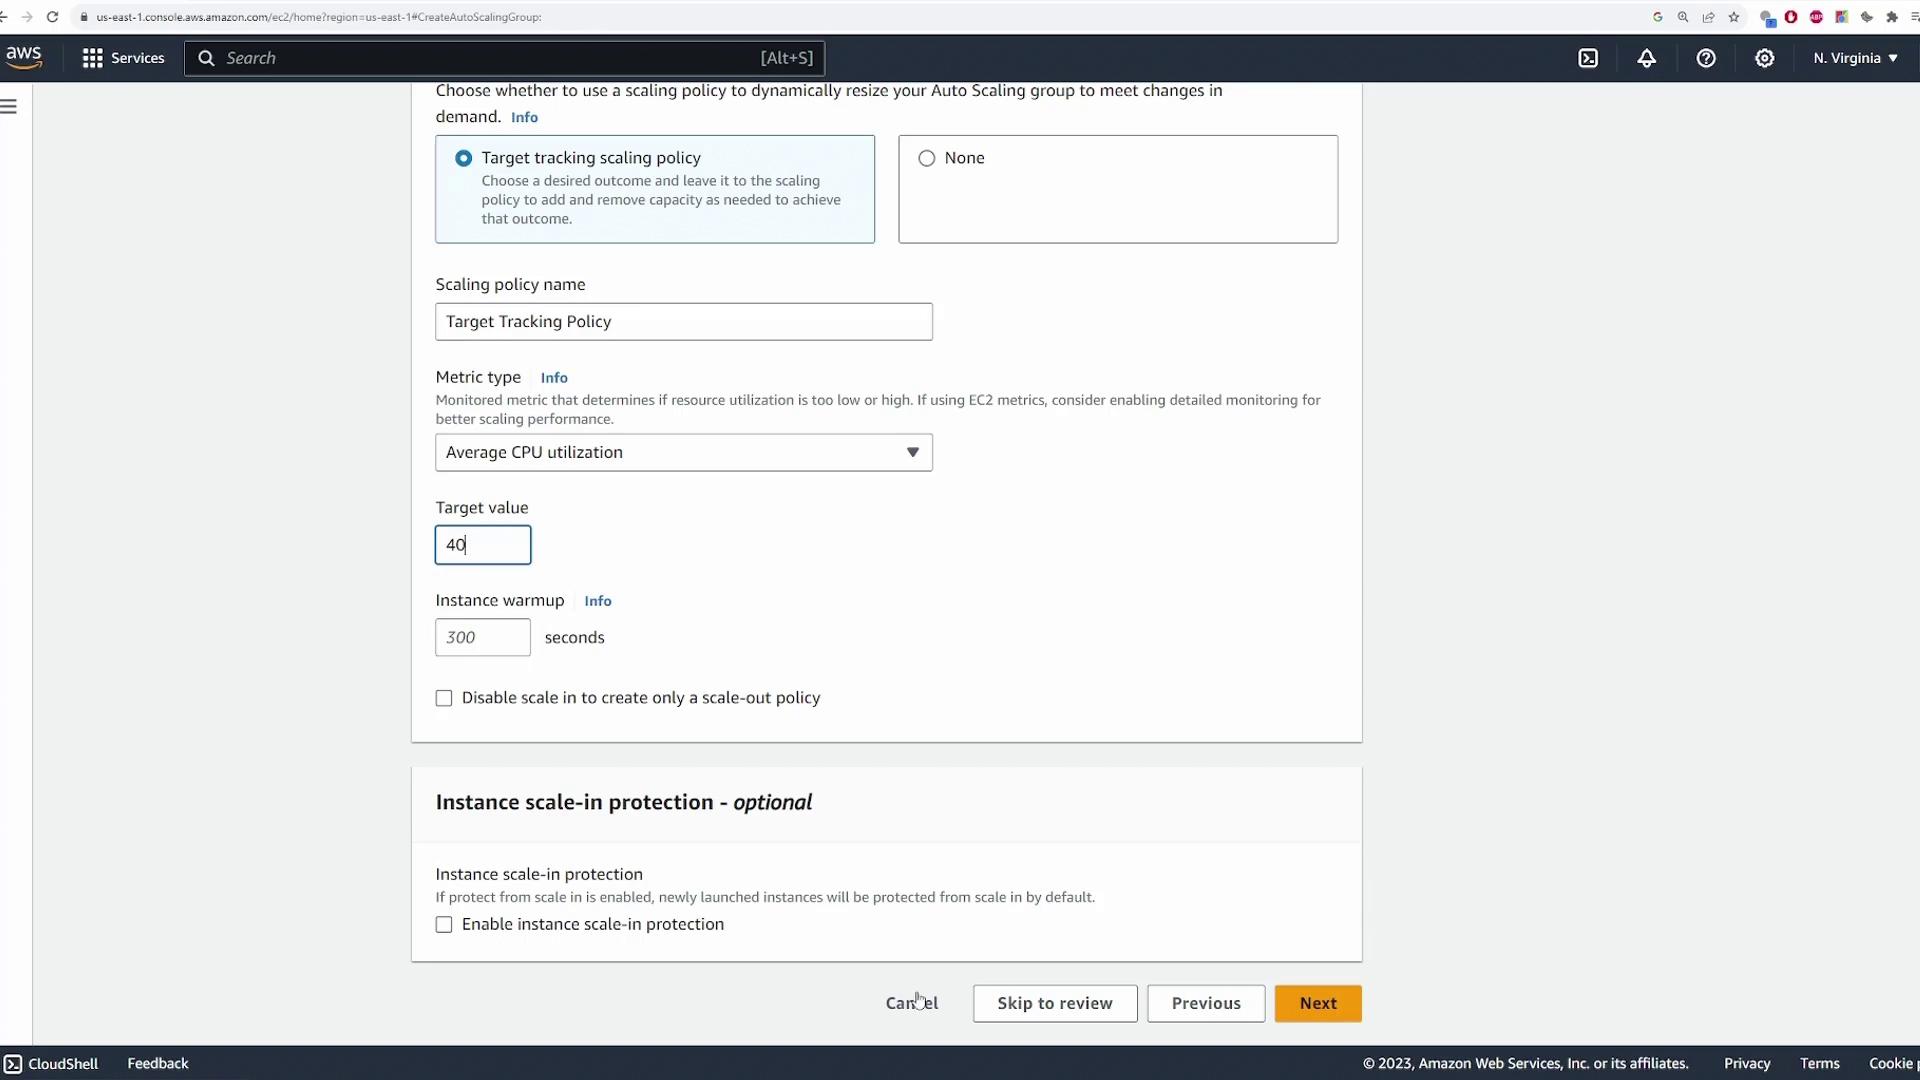Viewport: 1920px width, 1080px height.
Task: Check Disable scale in checkbox
Action: click(x=444, y=698)
